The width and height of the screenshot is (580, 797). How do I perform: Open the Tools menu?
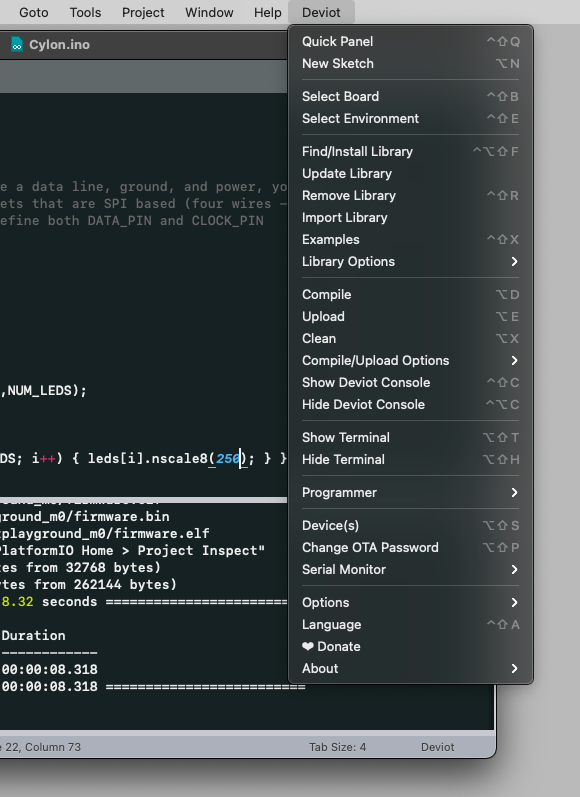coord(85,12)
